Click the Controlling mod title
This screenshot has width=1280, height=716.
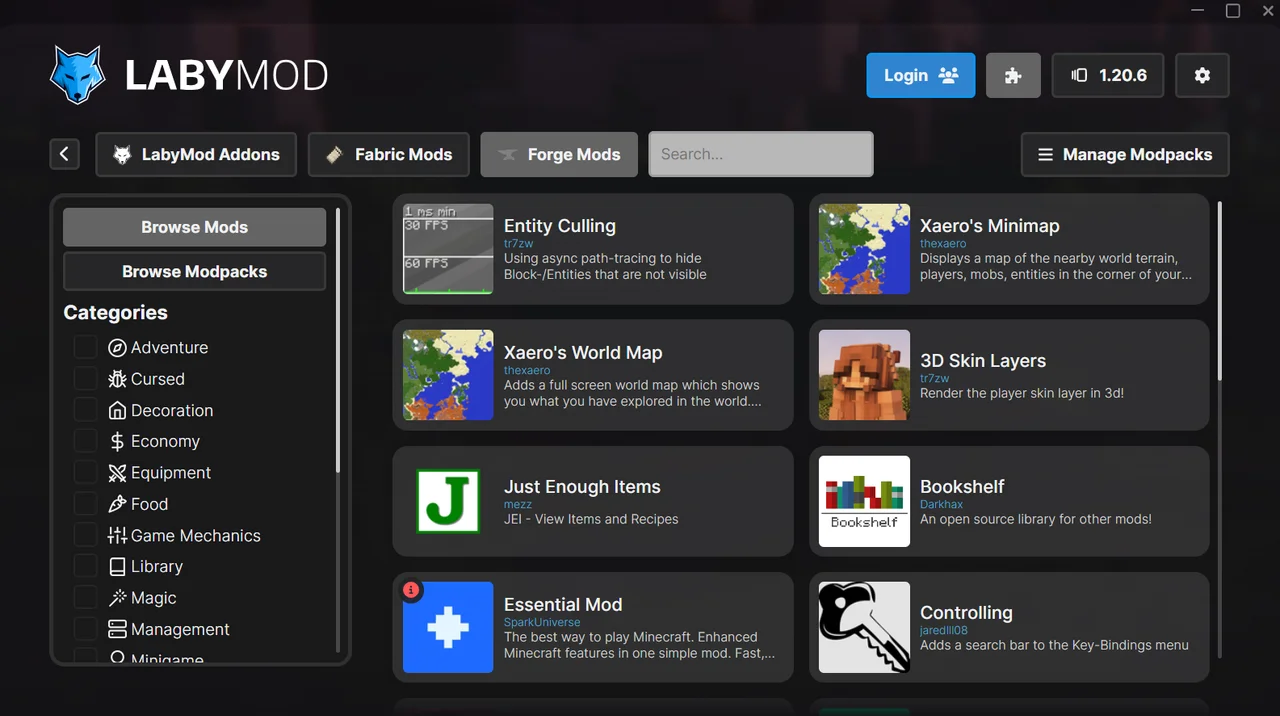tap(966, 613)
